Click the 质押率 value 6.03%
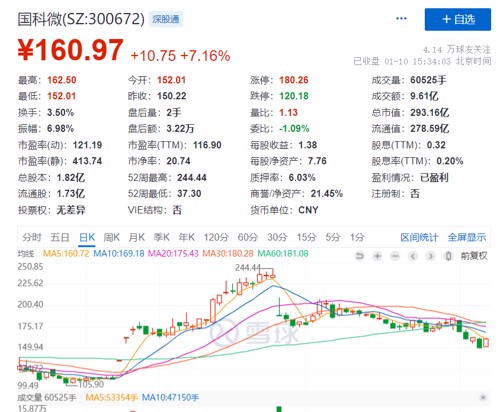The image size is (500, 412). tap(302, 177)
